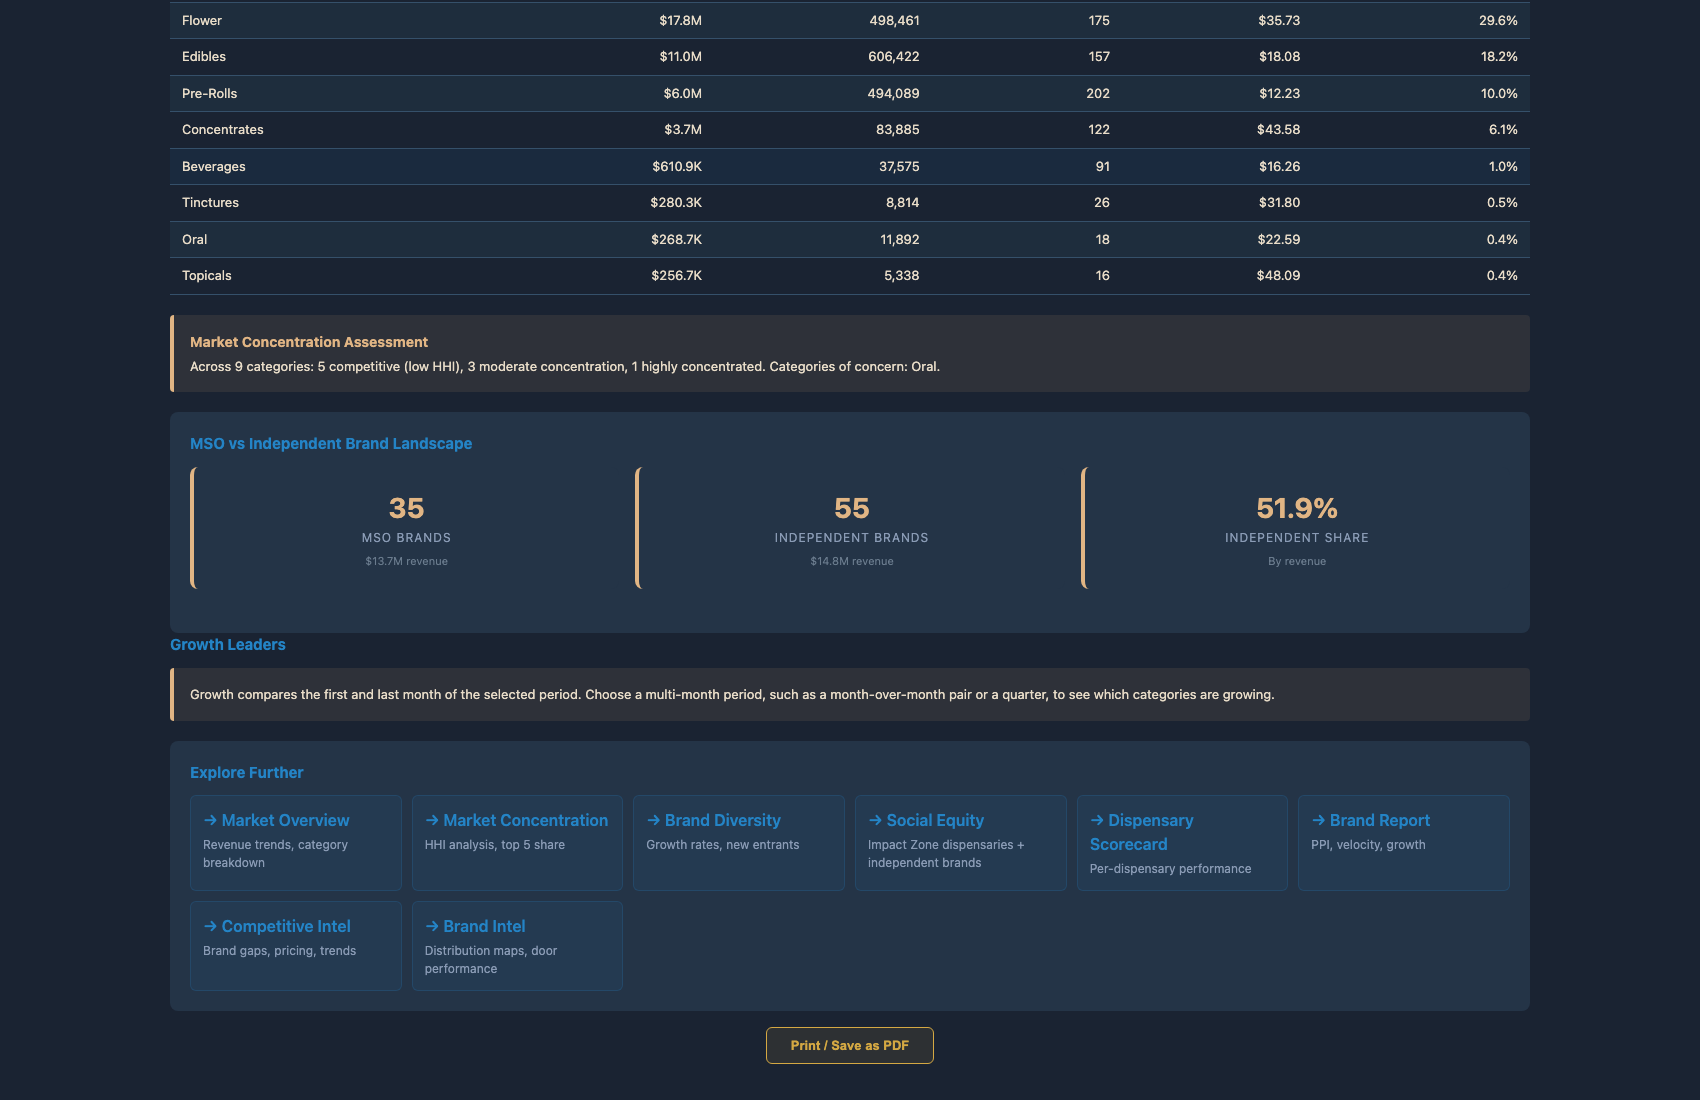This screenshot has width=1700, height=1100.
Task: Click the $13.7M revenue caption
Action: pyautogui.click(x=407, y=561)
